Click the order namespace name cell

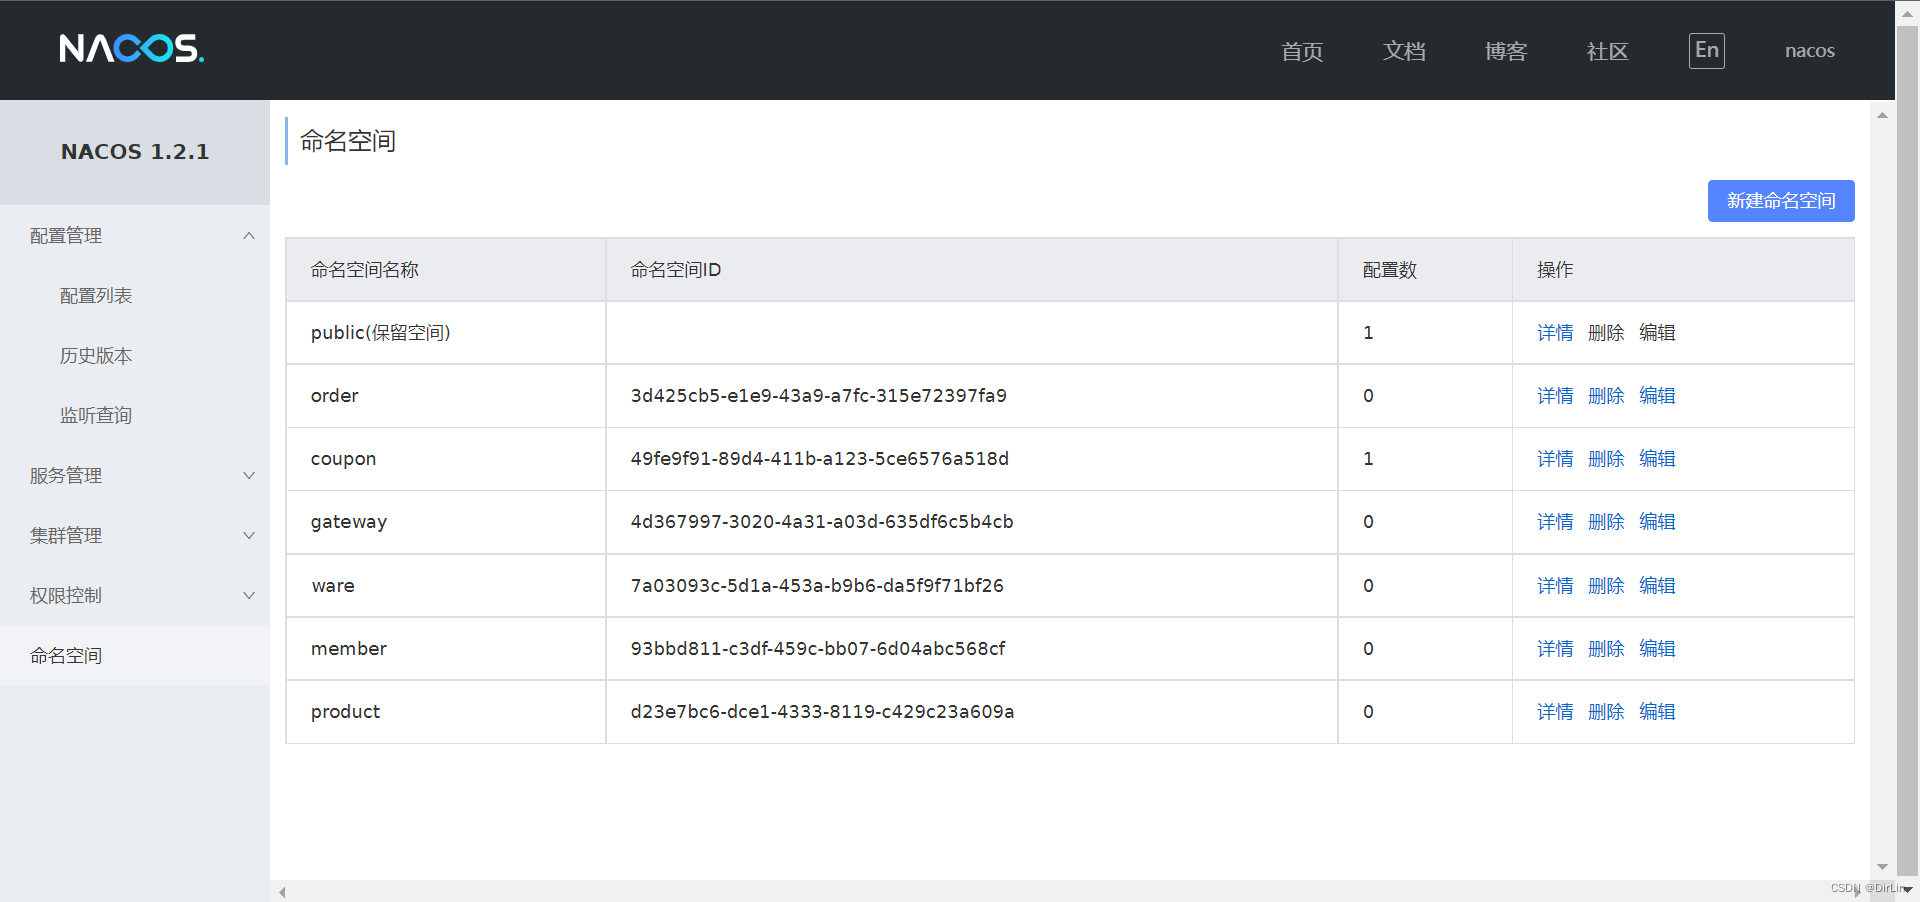click(446, 396)
